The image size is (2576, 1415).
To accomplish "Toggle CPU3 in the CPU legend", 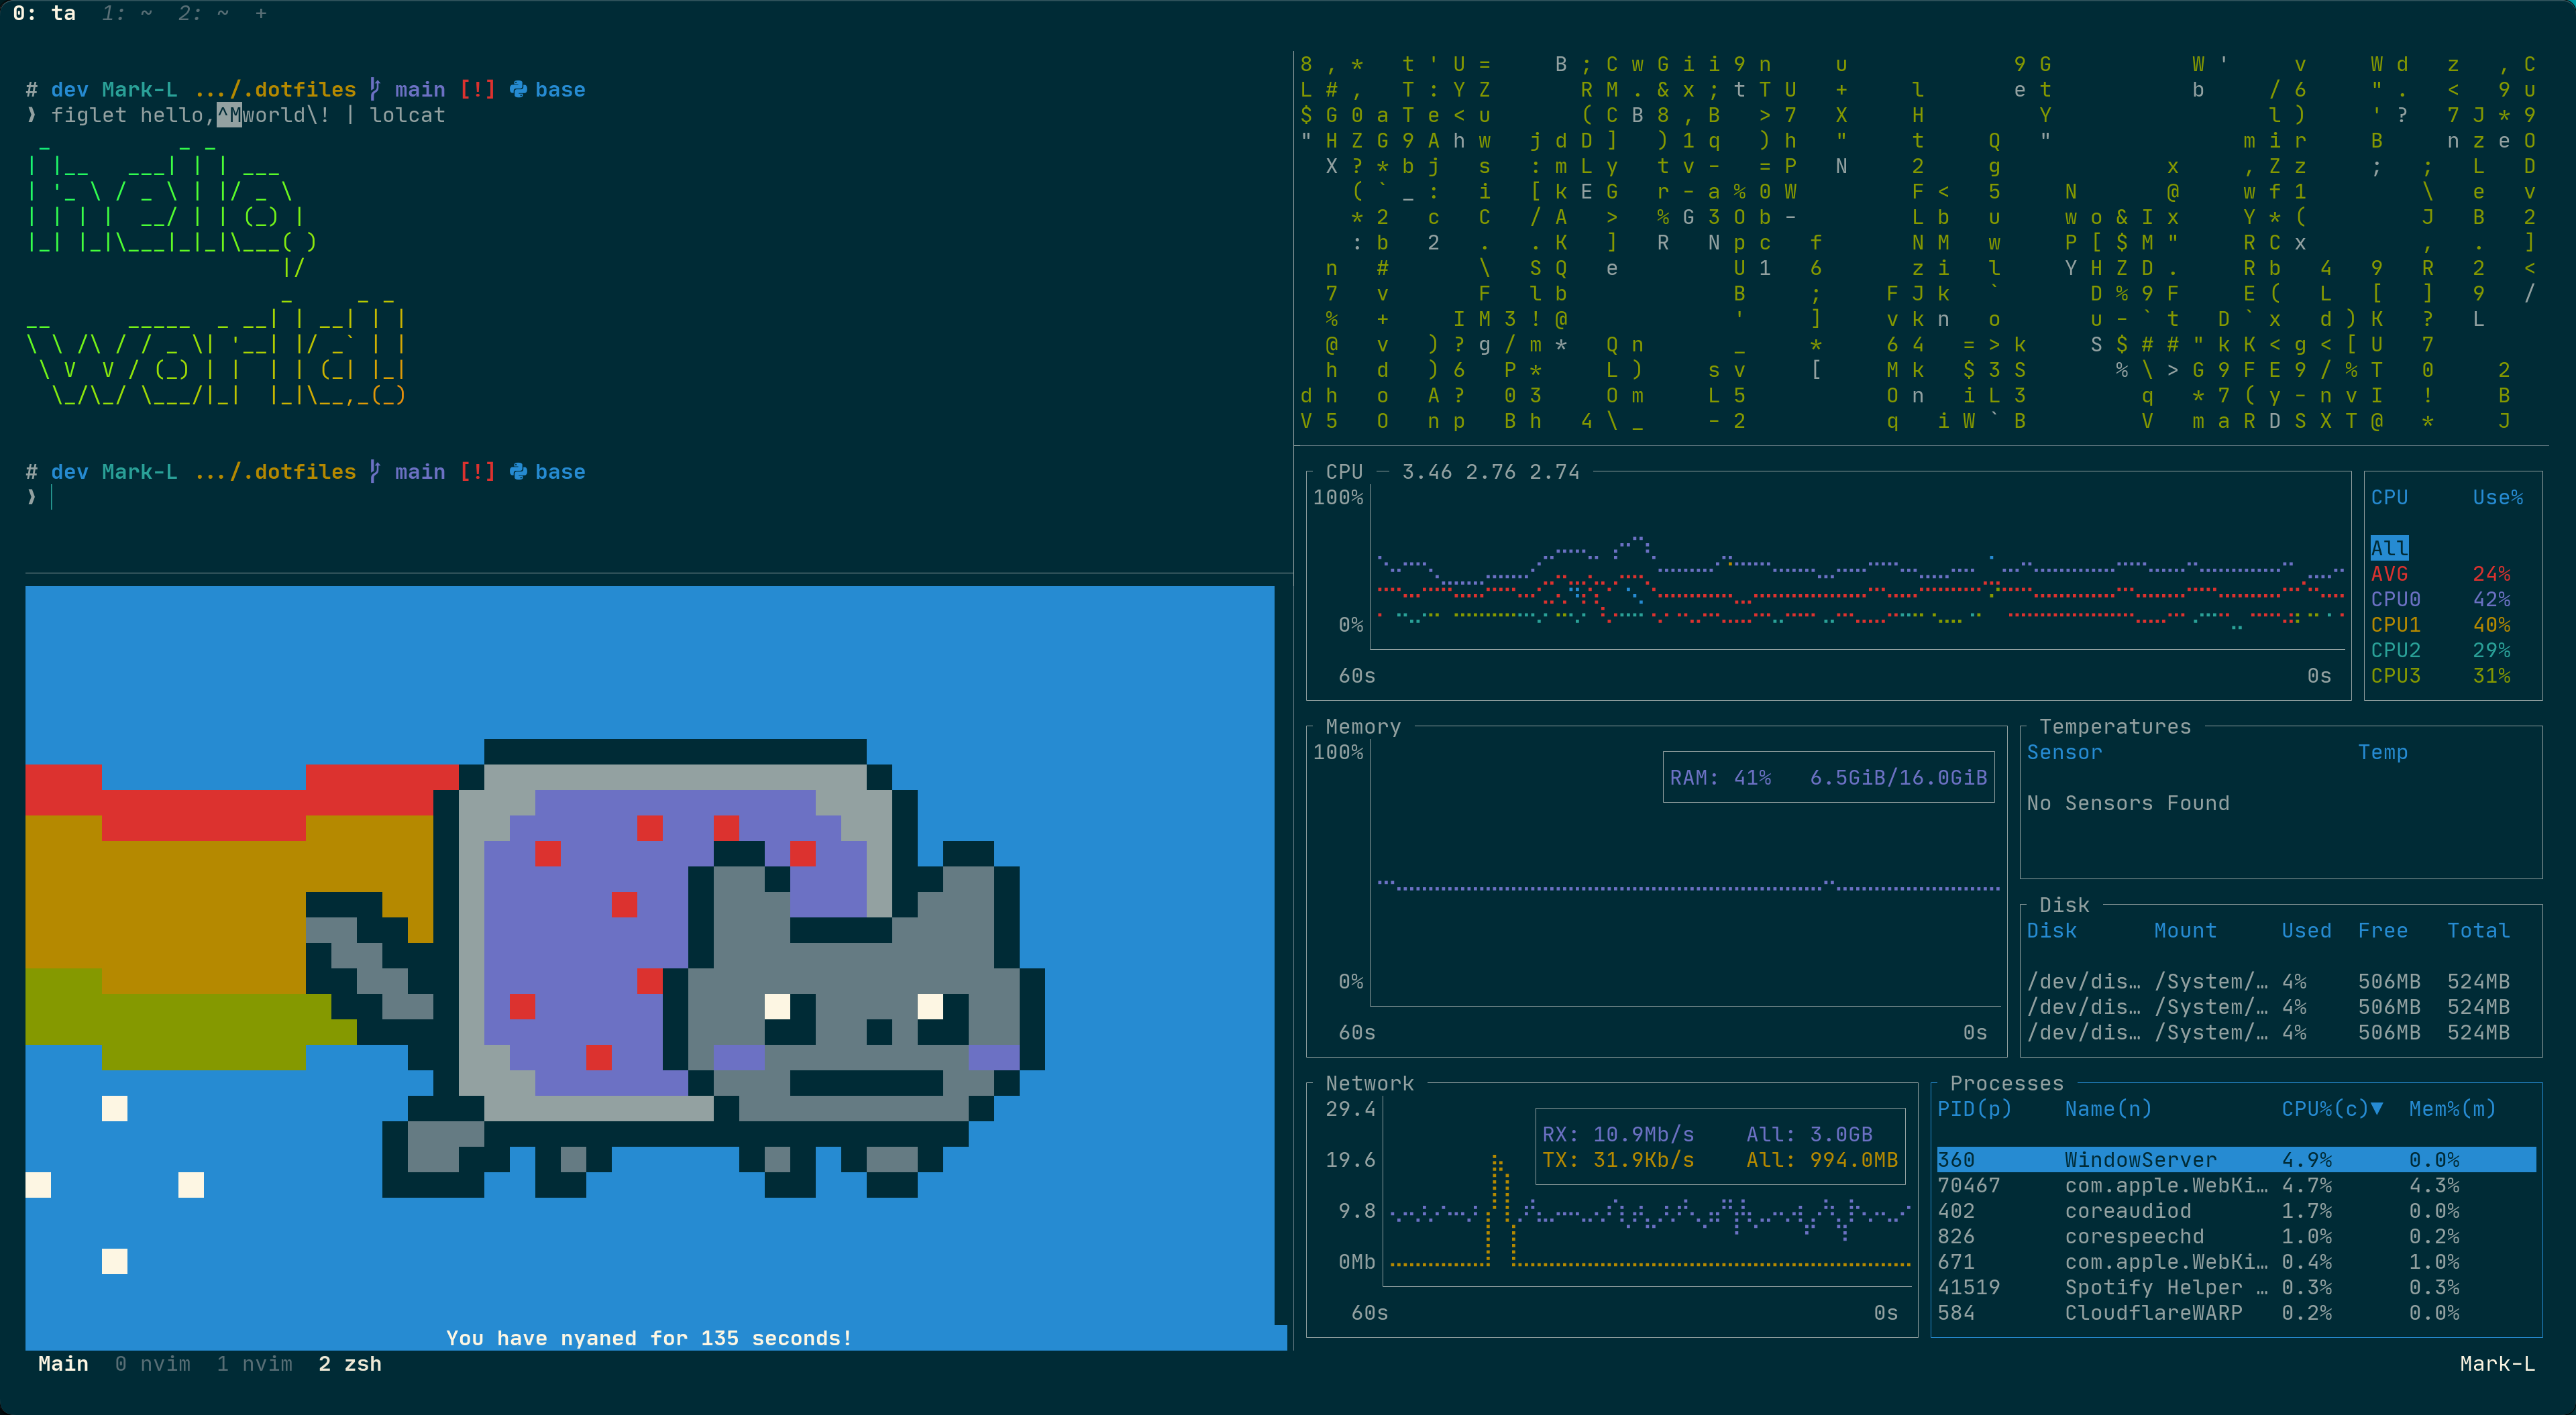I will click(x=2395, y=676).
